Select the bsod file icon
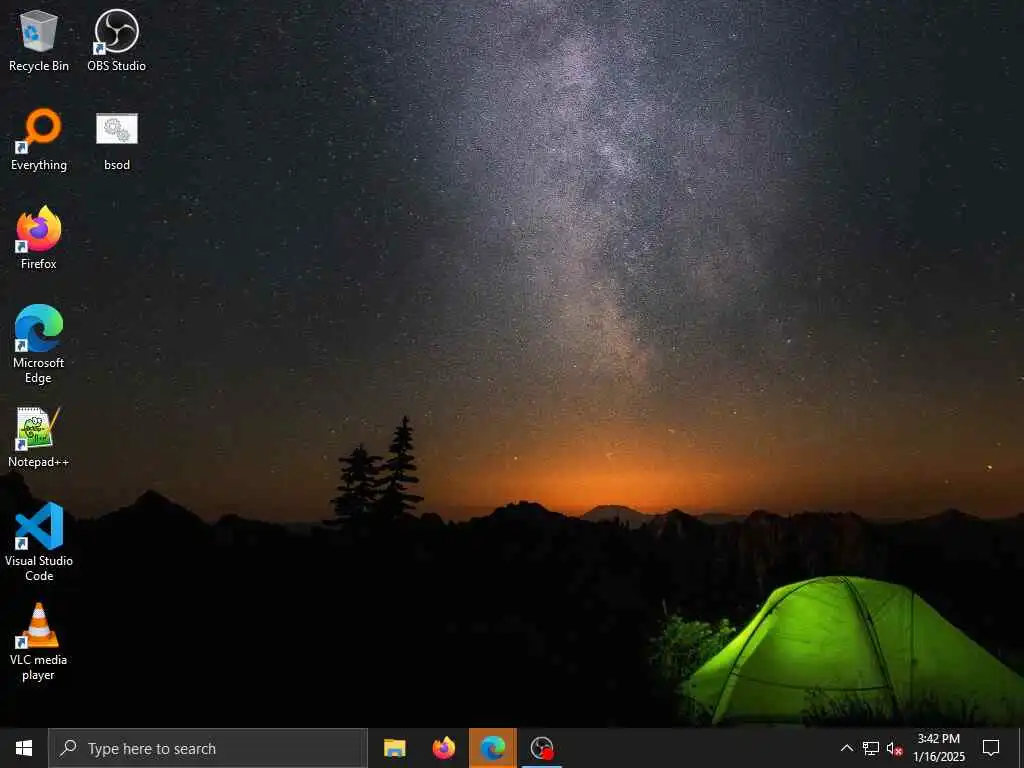 [116, 140]
